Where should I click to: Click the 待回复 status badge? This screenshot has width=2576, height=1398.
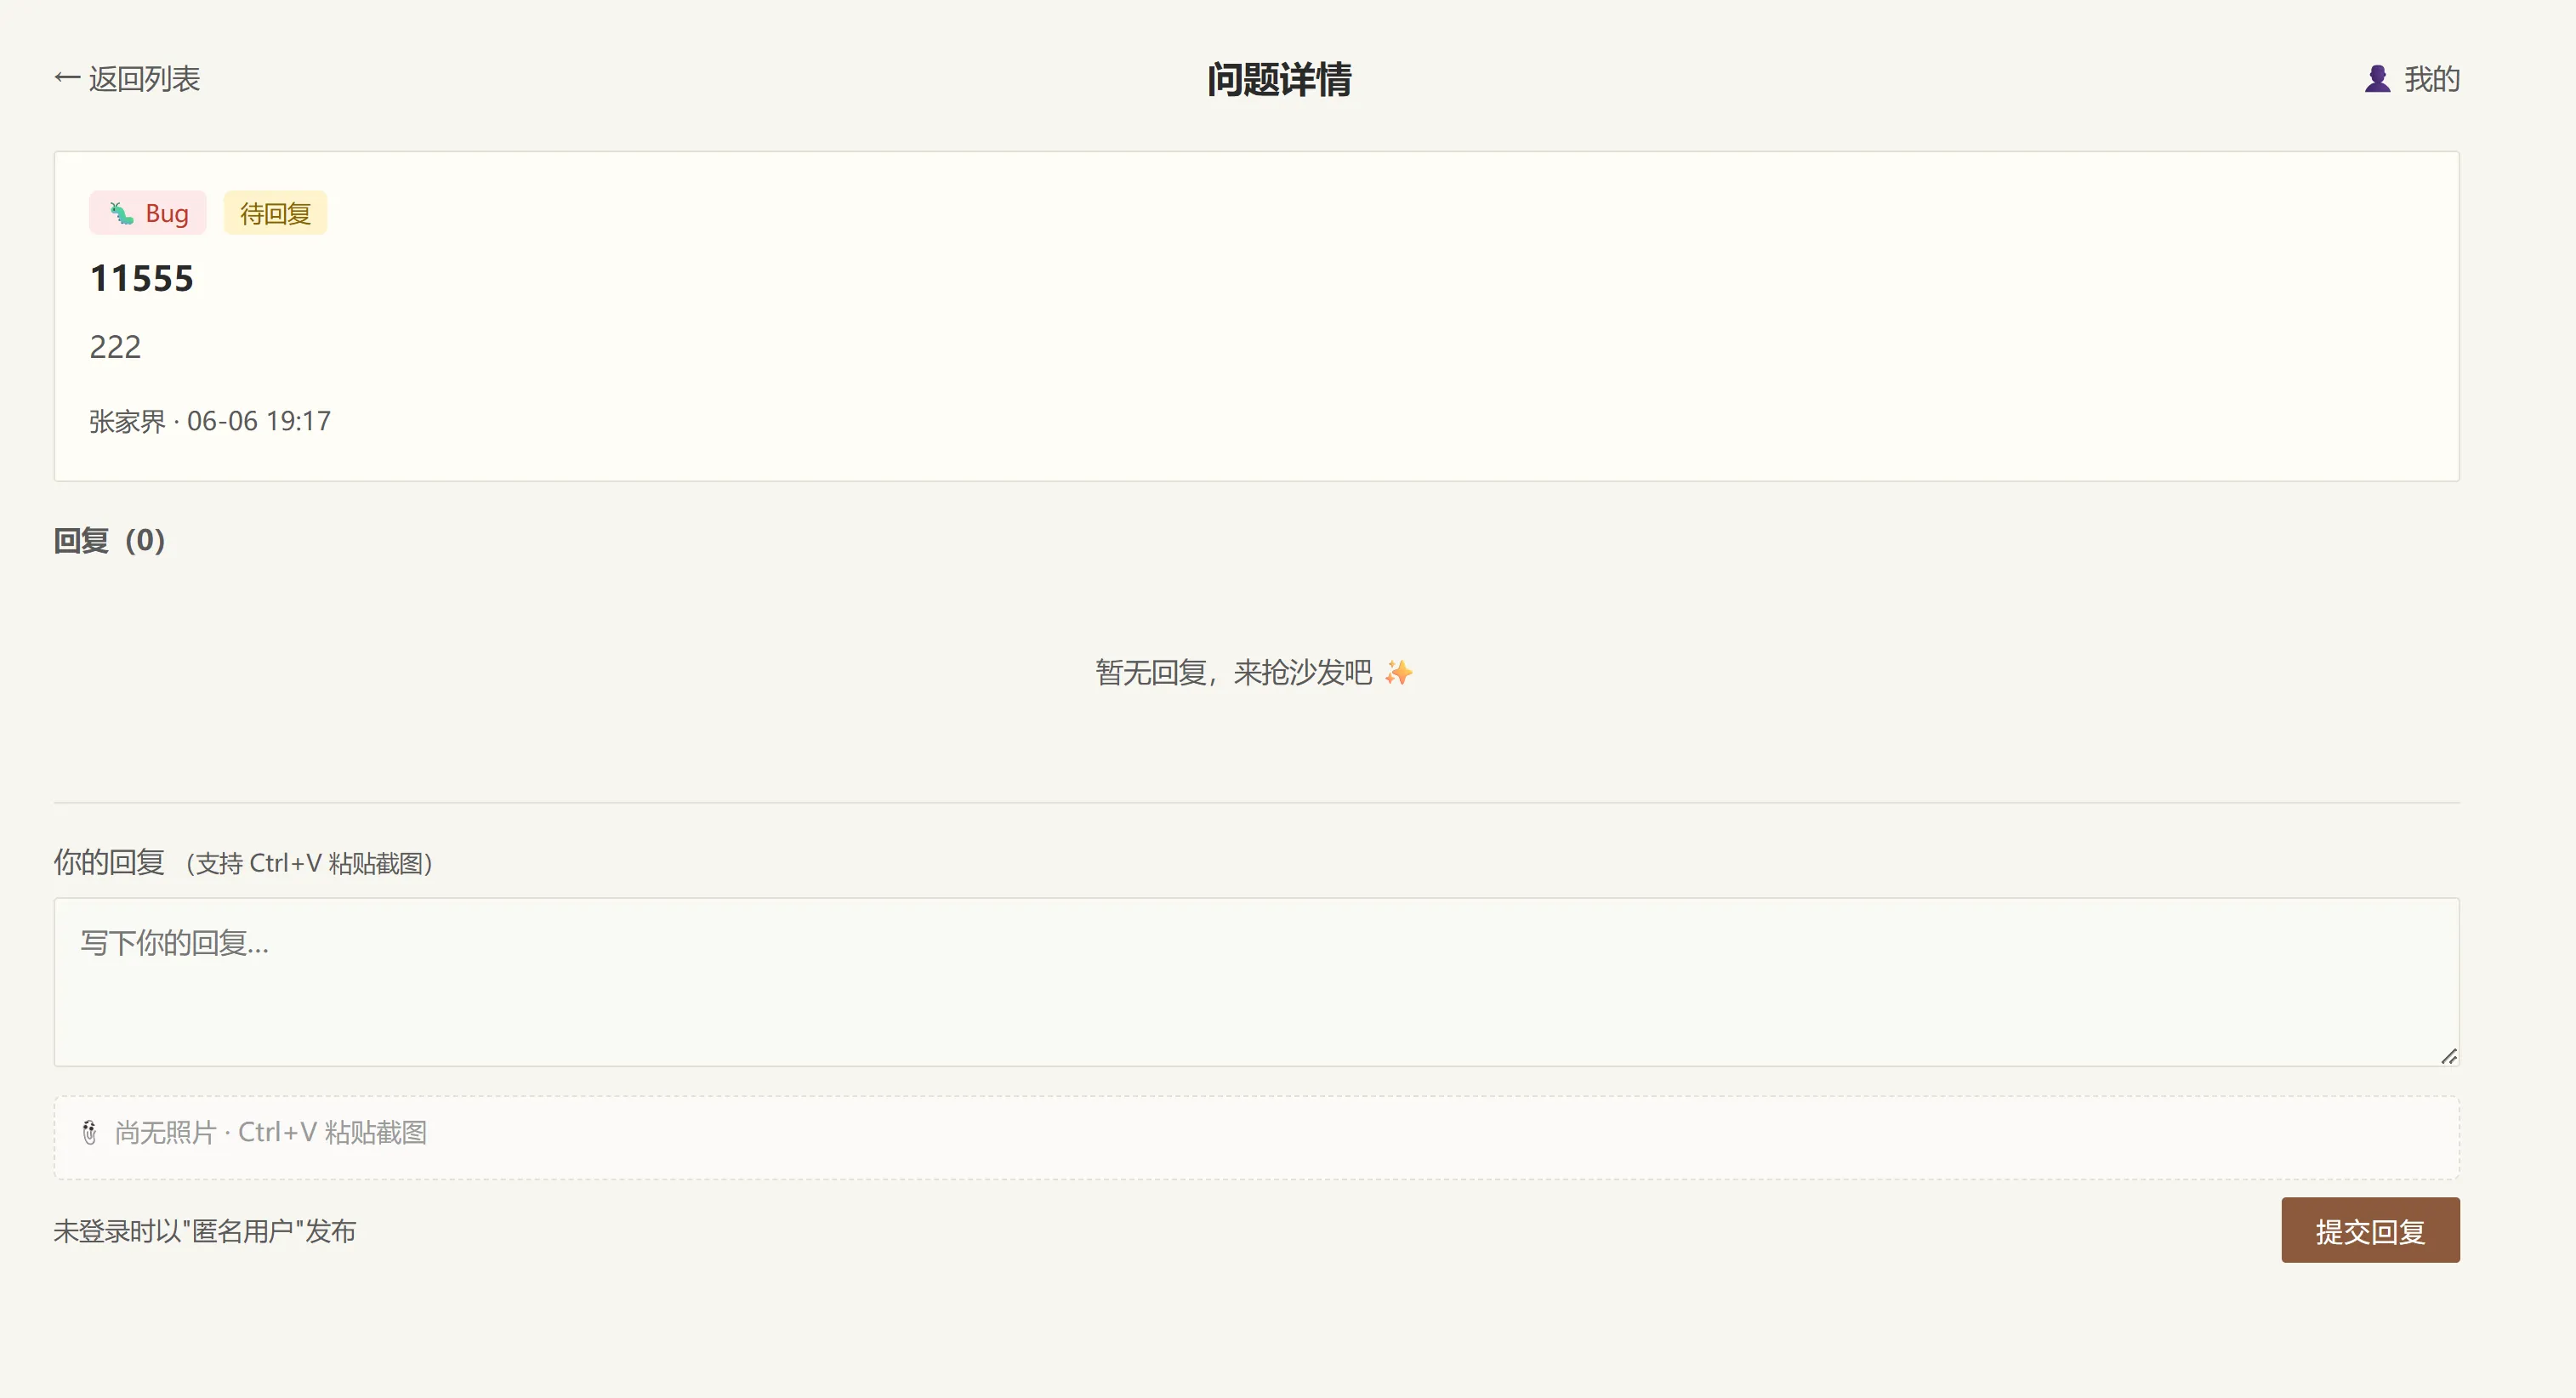click(275, 213)
